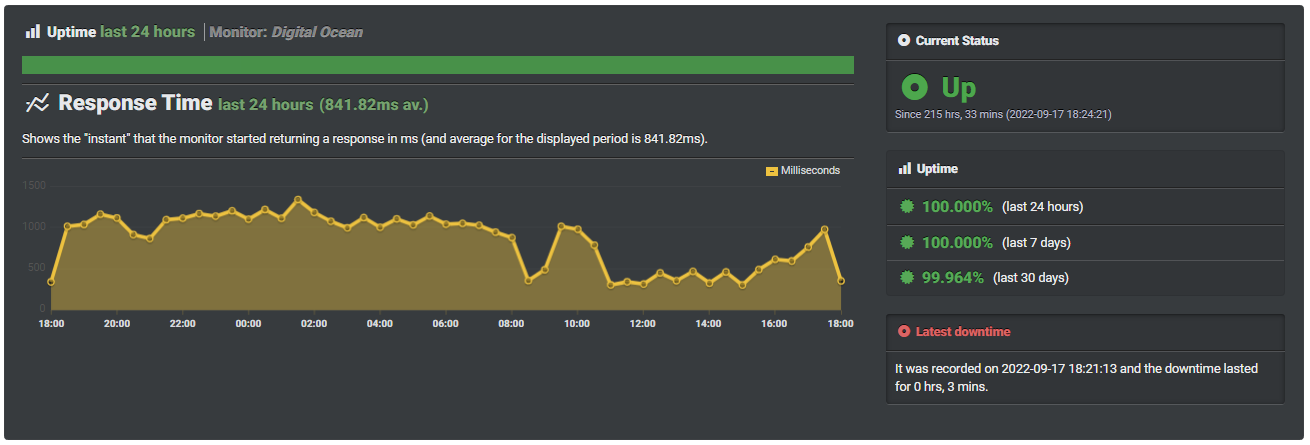Click the green 24-hour uptime bar
Screen dimensions: 1310x445
437,65
